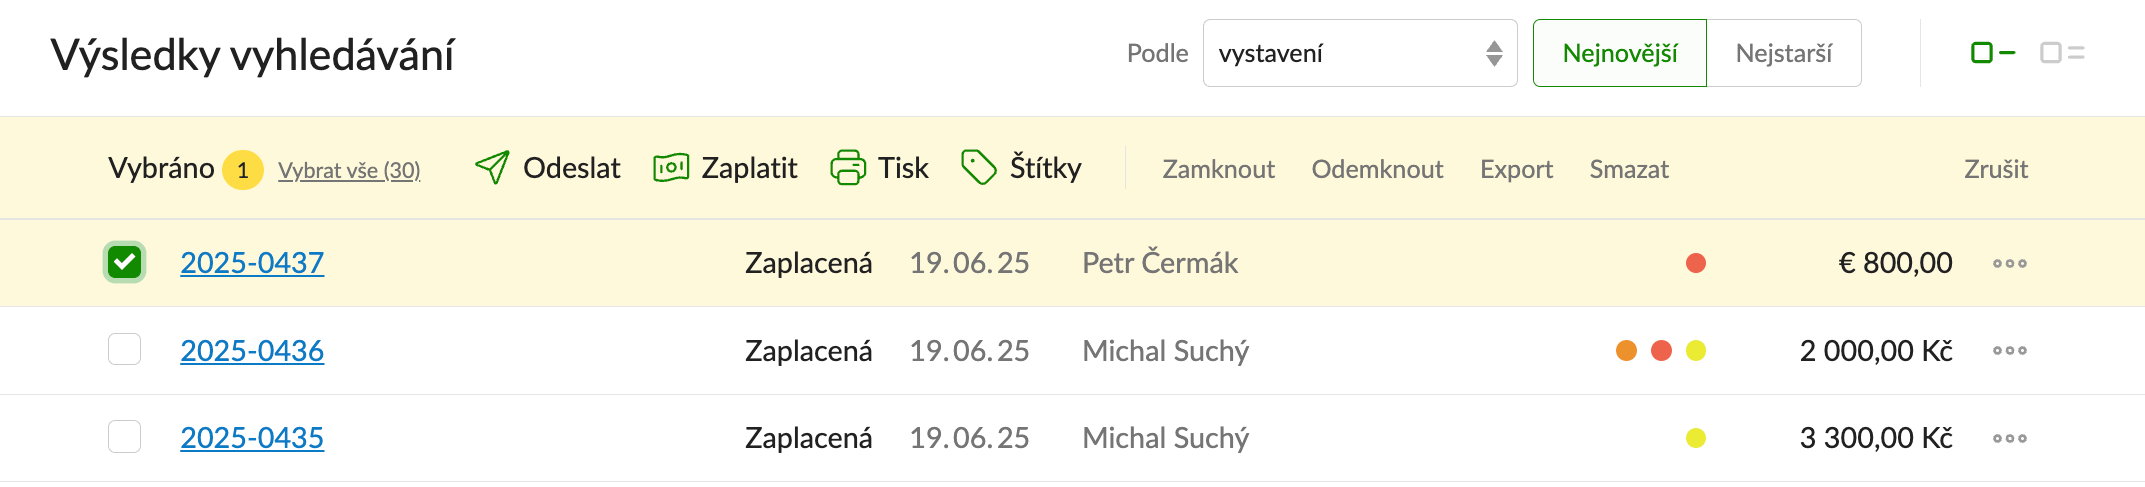Click the red label dot on invoice 2025-0437
The width and height of the screenshot is (2145, 487).
click(x=1696, y=263)
